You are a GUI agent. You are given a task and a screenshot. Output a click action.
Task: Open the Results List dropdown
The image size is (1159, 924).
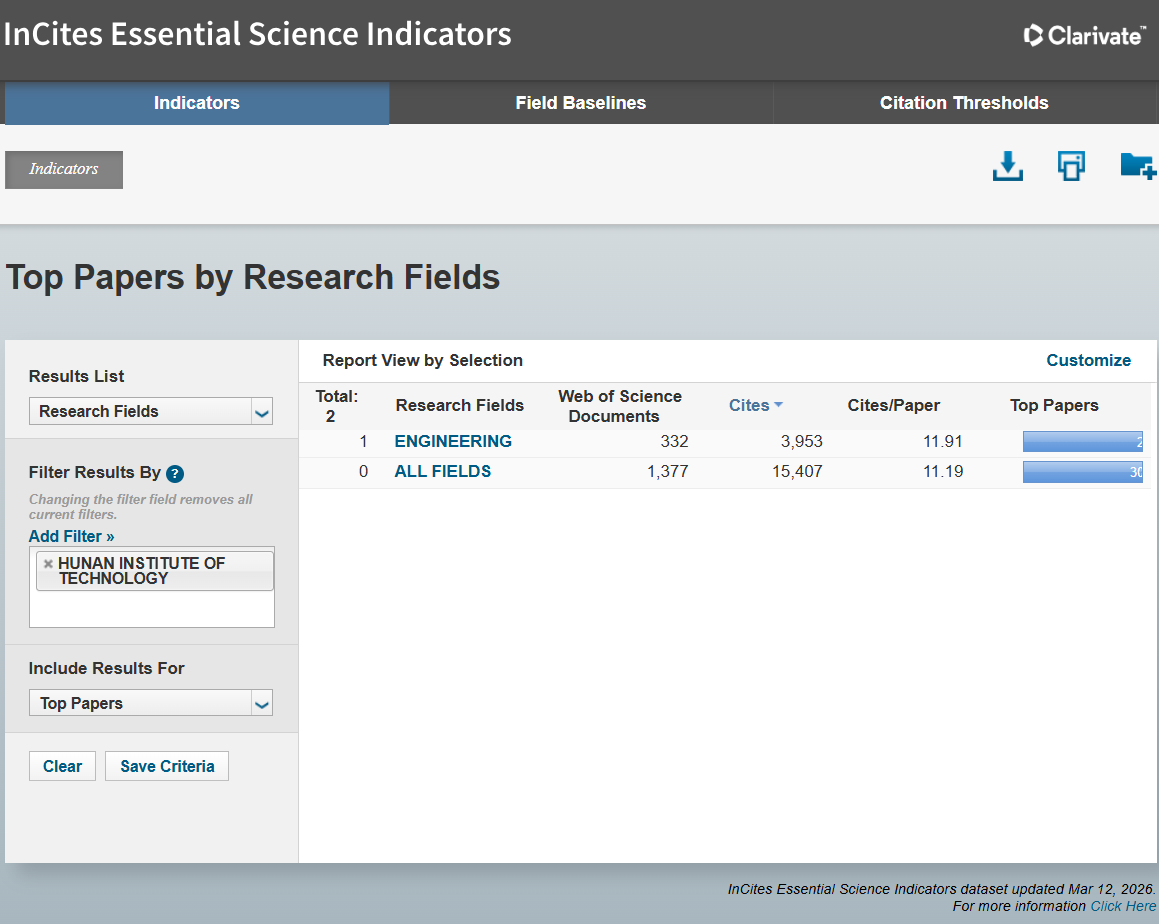pos(151,411)
